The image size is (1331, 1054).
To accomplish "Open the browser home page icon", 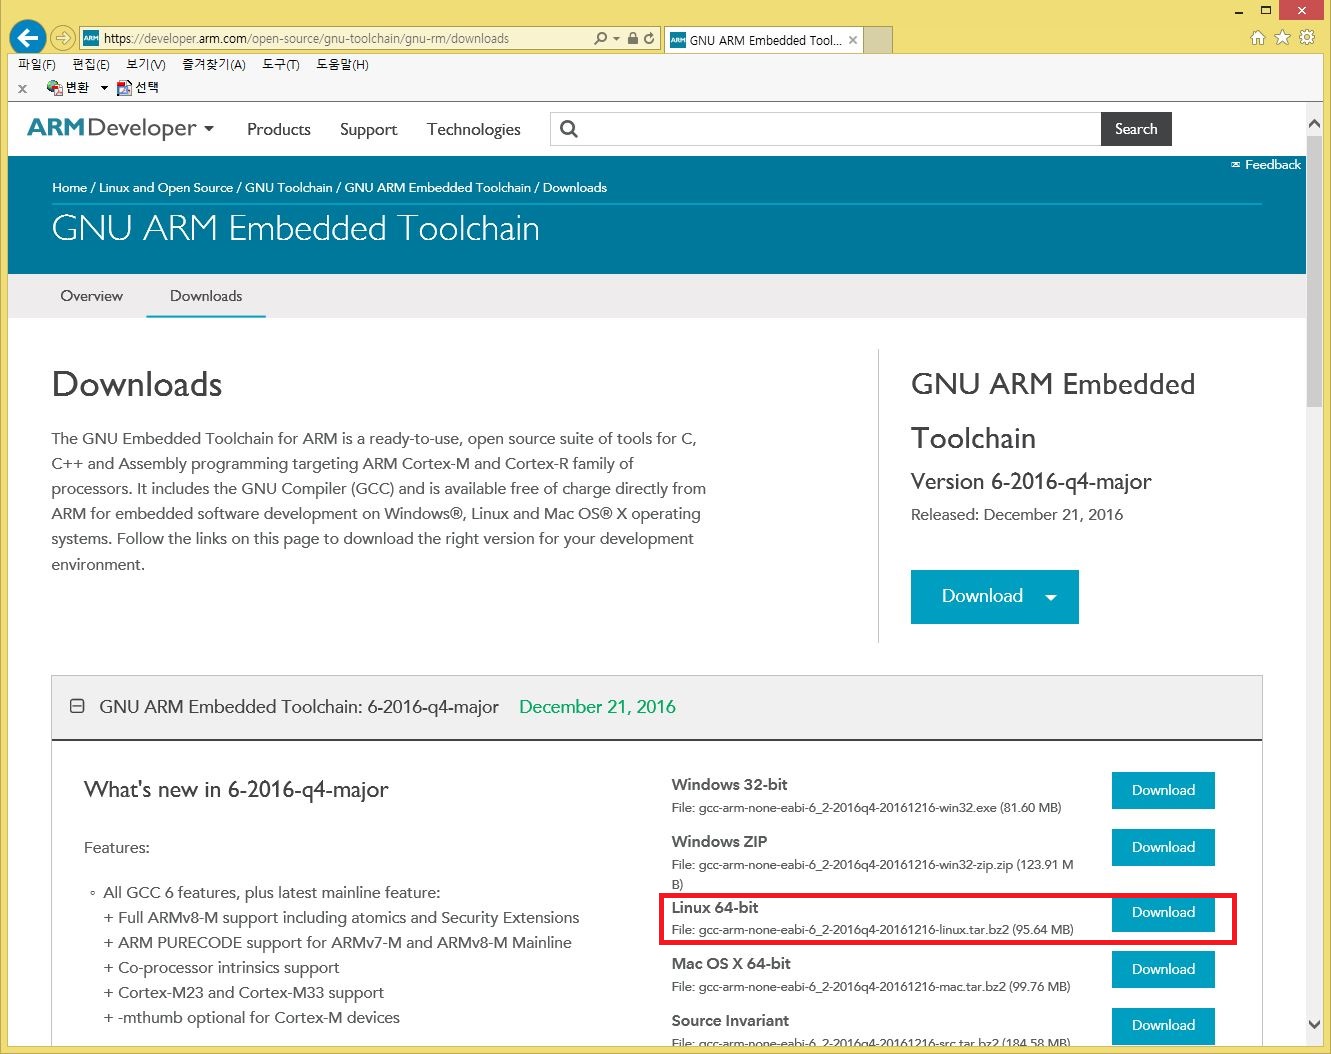I will click(1258, 38).
